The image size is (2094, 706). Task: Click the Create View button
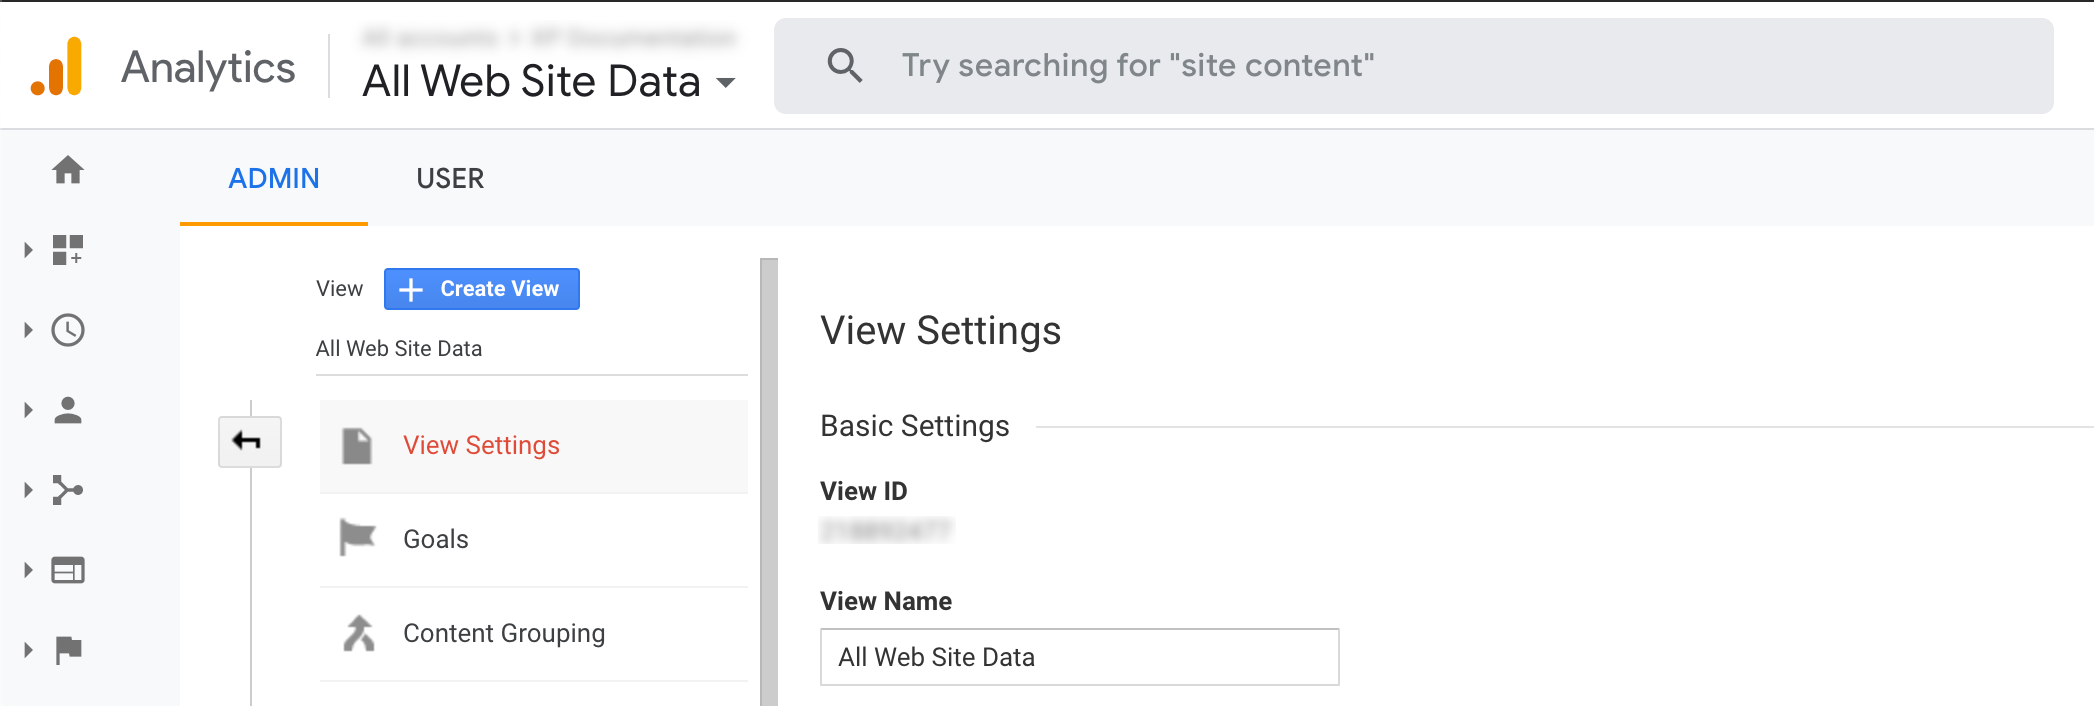481,289
